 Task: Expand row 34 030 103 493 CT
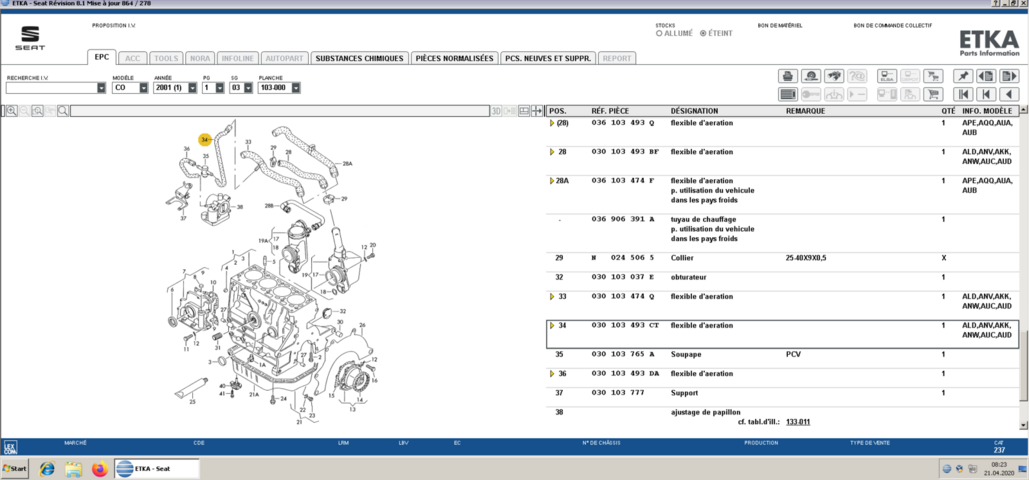pos(552,325)
